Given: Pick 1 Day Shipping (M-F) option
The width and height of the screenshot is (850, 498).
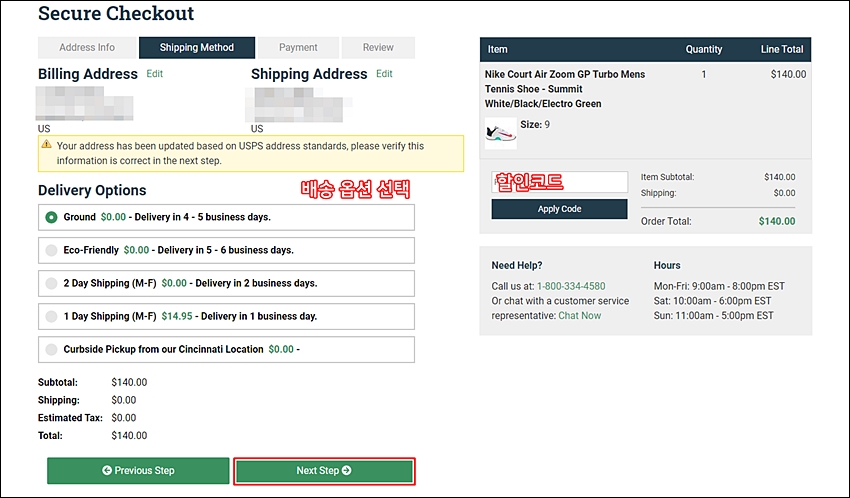Looking at the screenshot, I should coord(226,316).
